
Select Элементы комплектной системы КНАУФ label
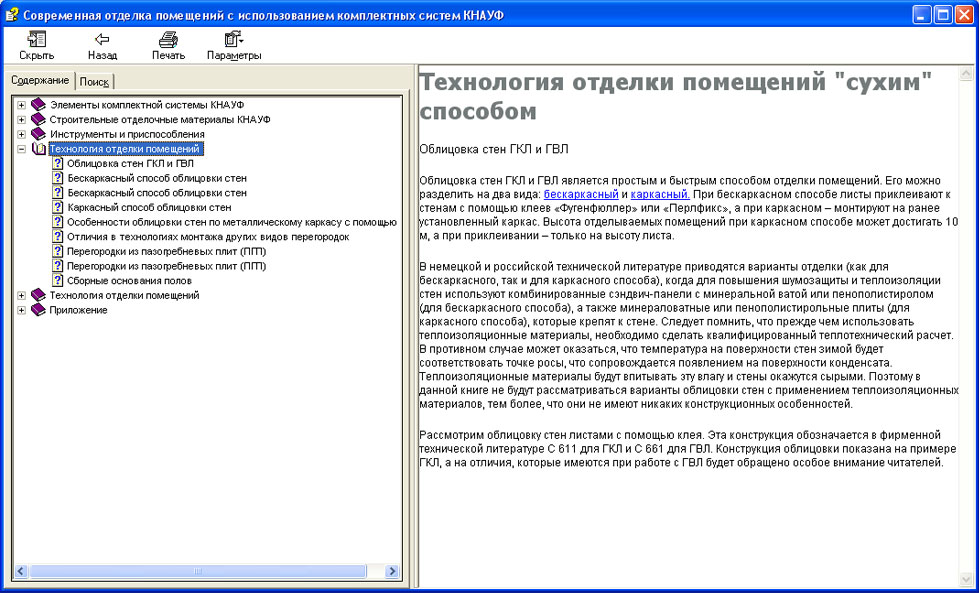(x=147, y=105)
